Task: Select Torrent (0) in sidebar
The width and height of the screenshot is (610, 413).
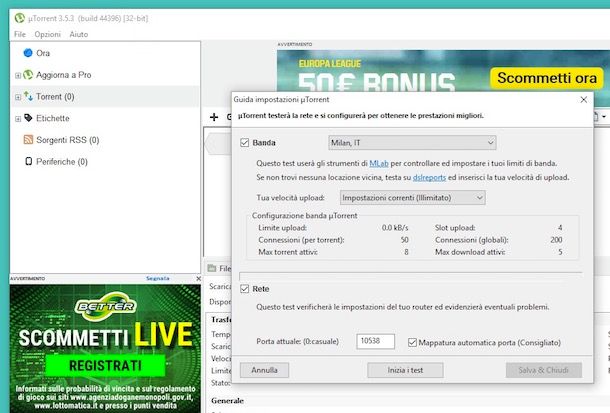Action: pos(55,96)
